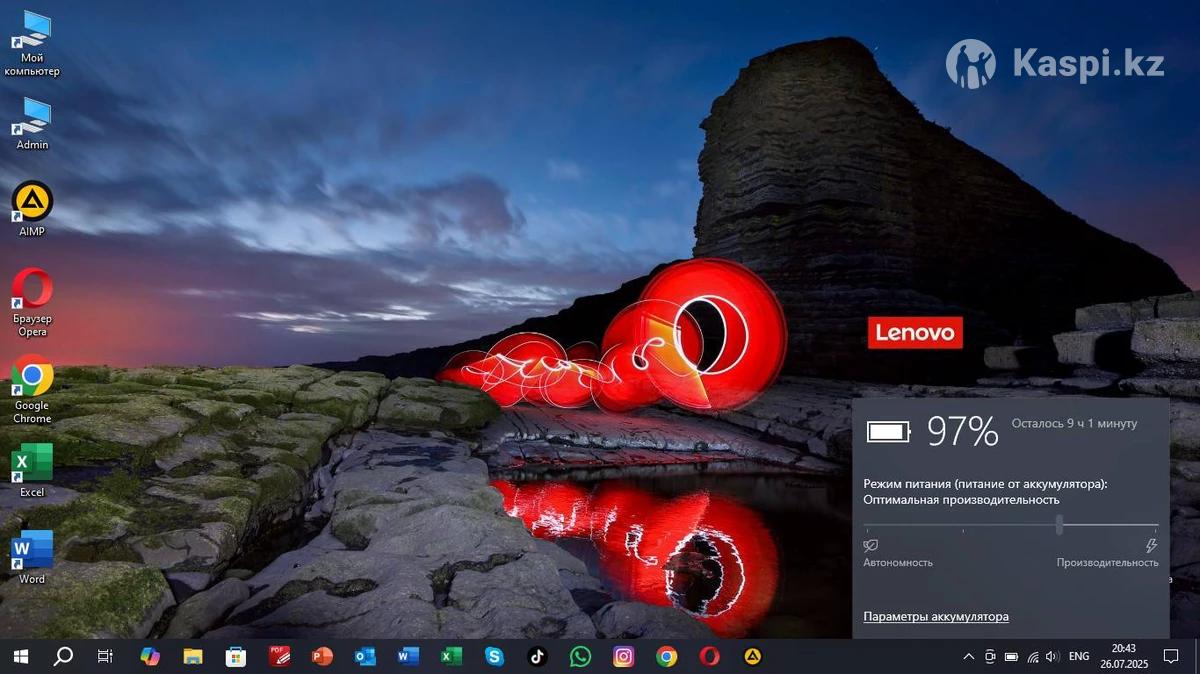Launch Opera from the taskbar
The width and height of the screenshot is (1200, 674).
coord(709,657)
